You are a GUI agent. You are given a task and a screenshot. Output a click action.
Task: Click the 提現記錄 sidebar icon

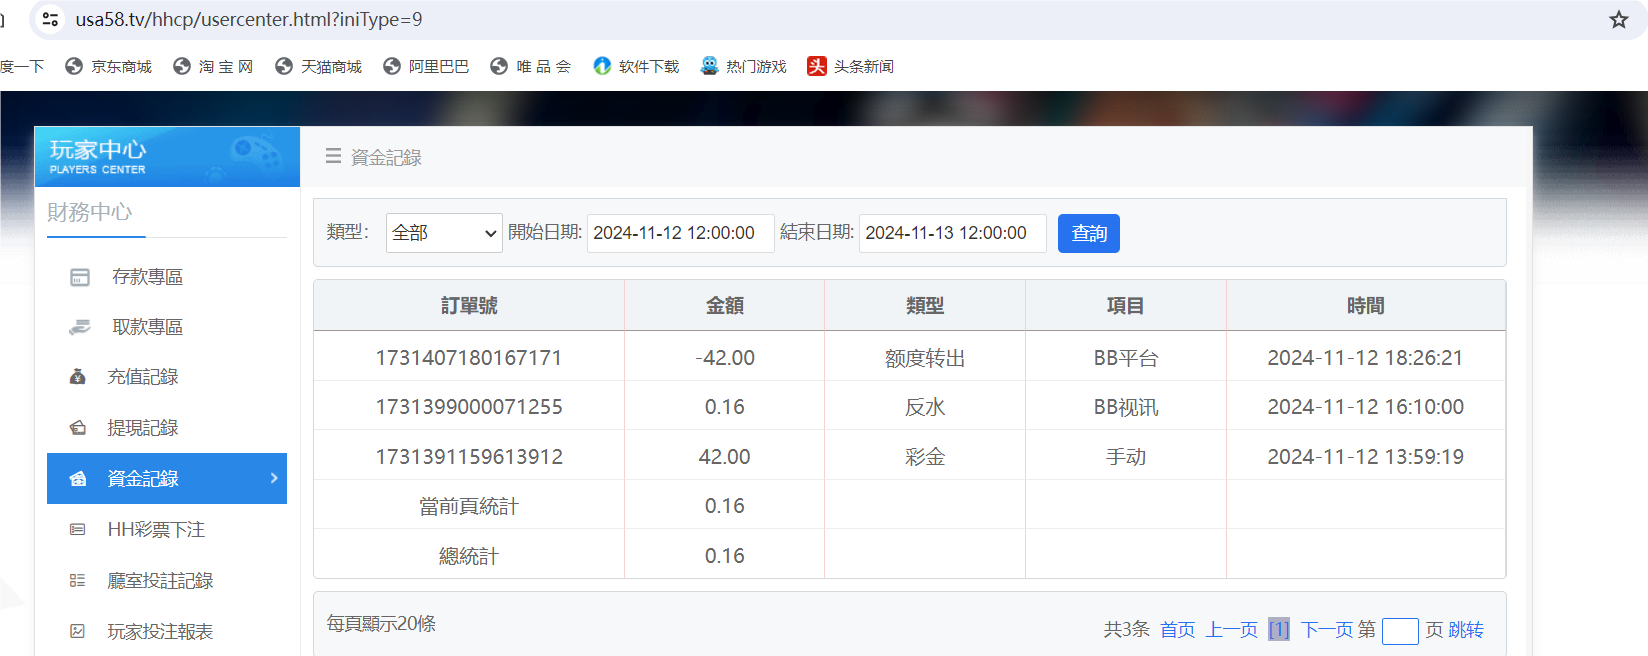(78, 428)
